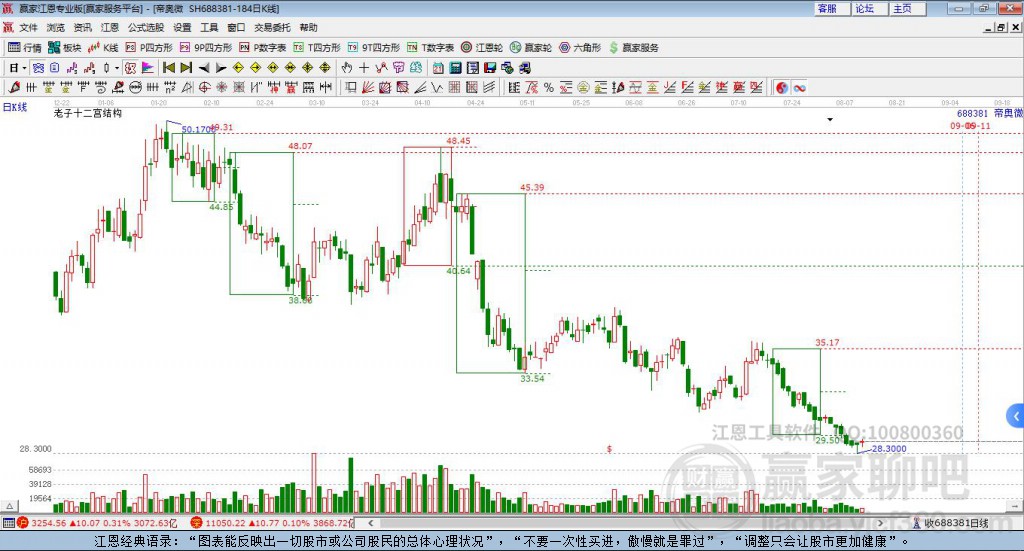Open the 设置 menu
Image resolution: width=1024 pixels, height=551 pixels.
click(x=182, y=27)
